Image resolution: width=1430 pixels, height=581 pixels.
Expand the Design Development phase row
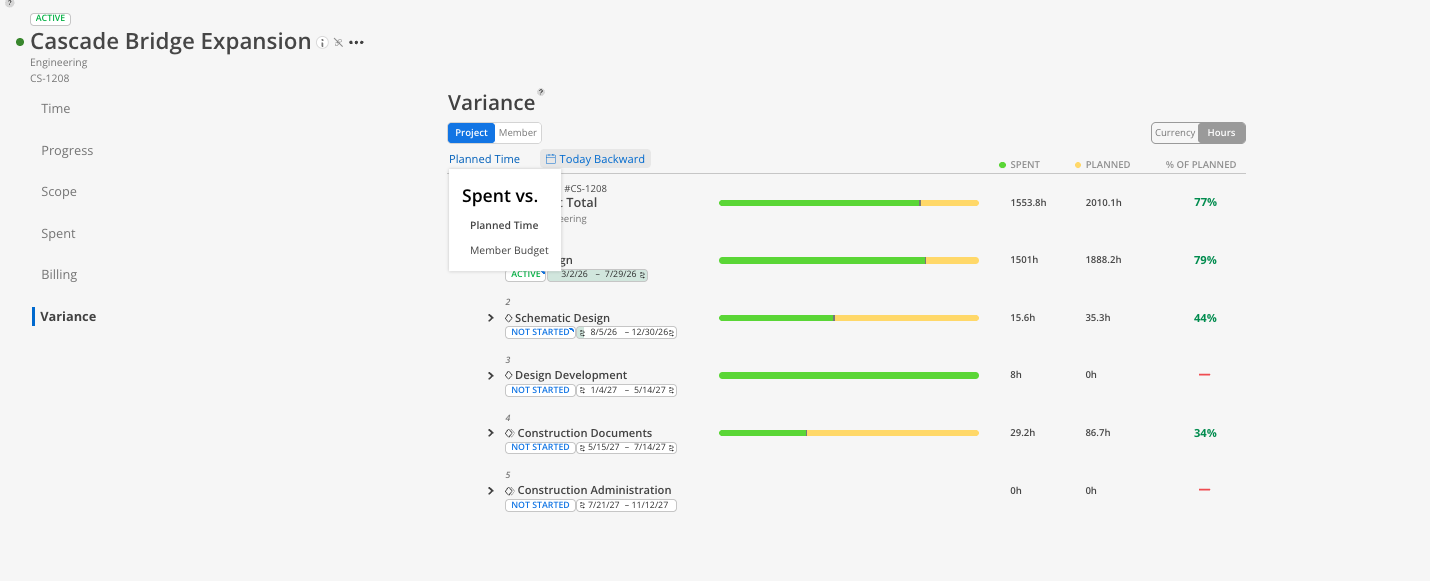click(x=491, y=376)
